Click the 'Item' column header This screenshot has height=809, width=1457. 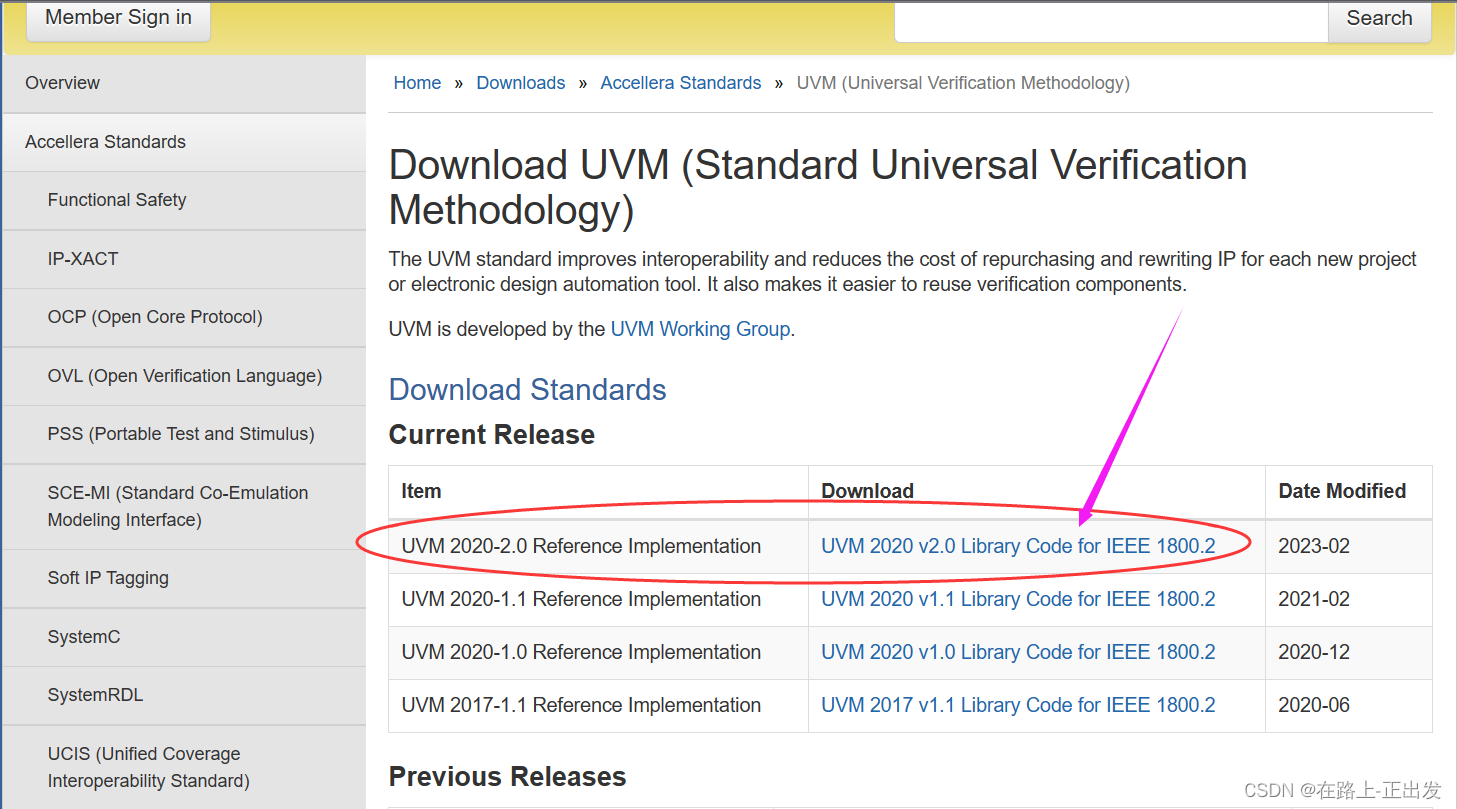[599, 491]
